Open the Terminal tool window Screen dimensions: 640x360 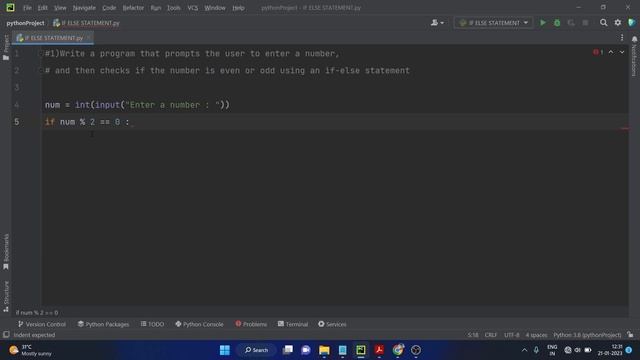click(x=293, y=324)
